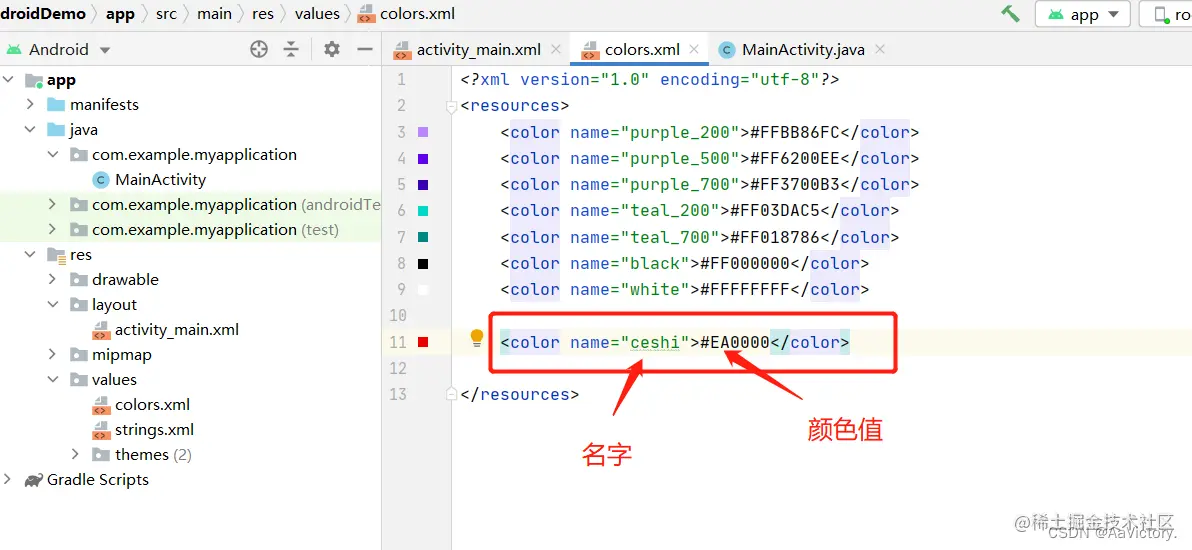Click the mipmap folder icon
The image size is (1192, 550).
click(78, 354)
